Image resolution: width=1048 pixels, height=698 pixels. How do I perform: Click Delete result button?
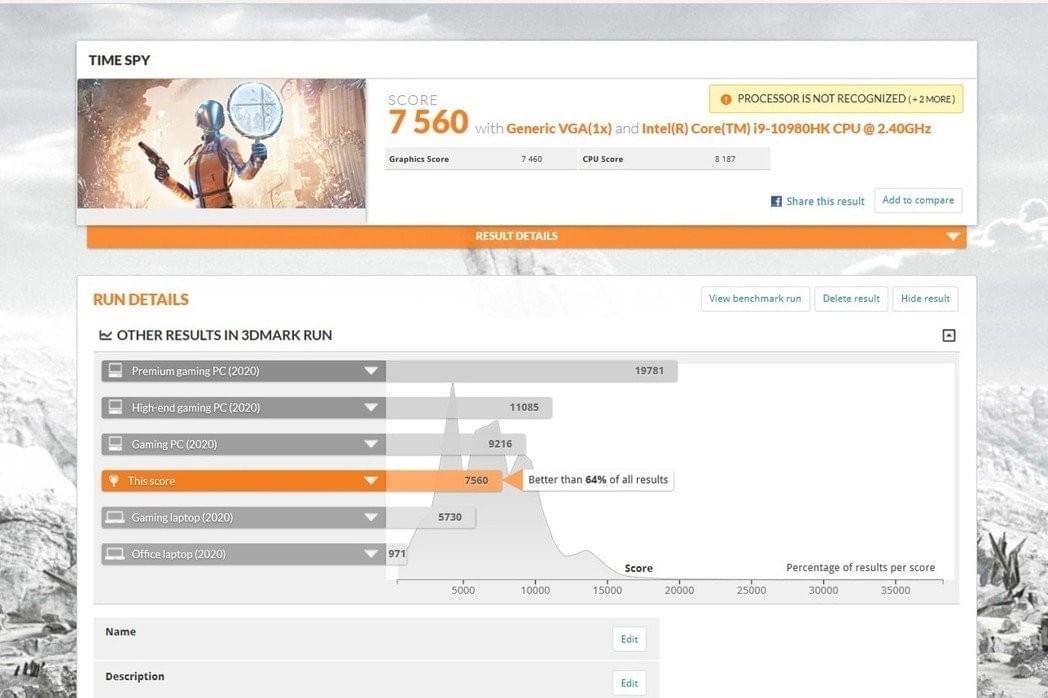(851, 299)
